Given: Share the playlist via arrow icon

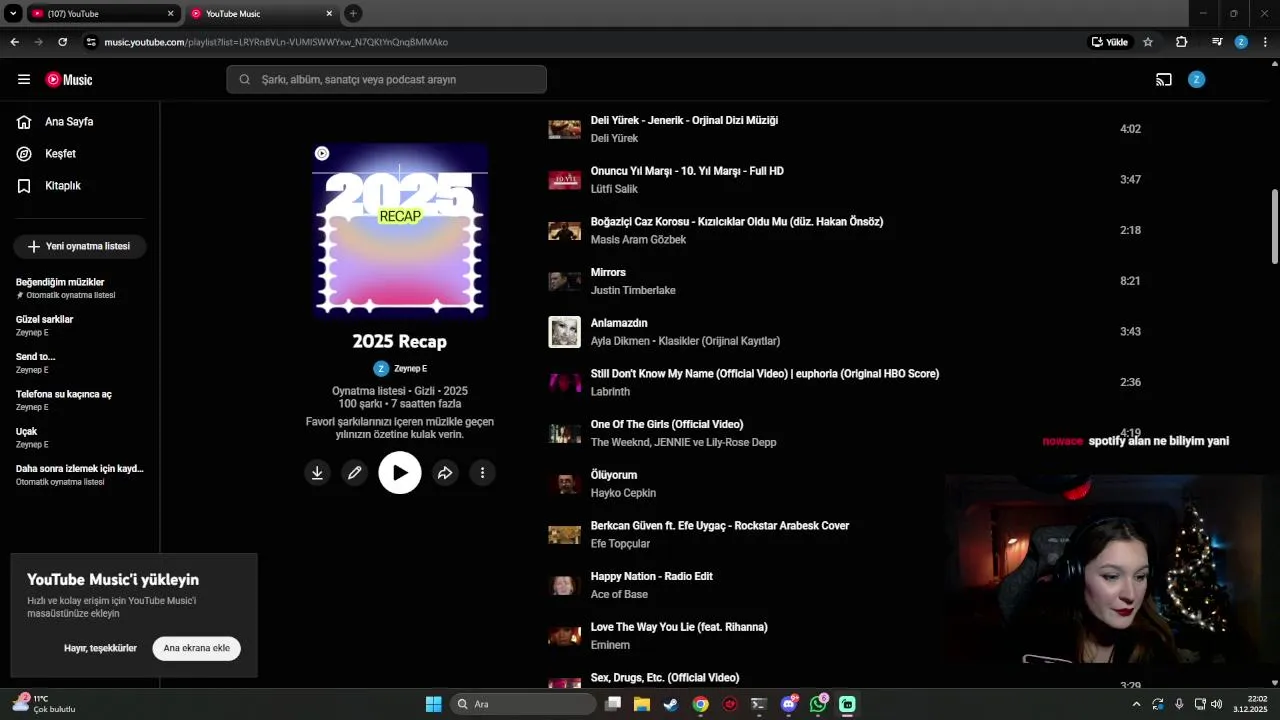Looking at the screenshot, I should pos(445,473).
